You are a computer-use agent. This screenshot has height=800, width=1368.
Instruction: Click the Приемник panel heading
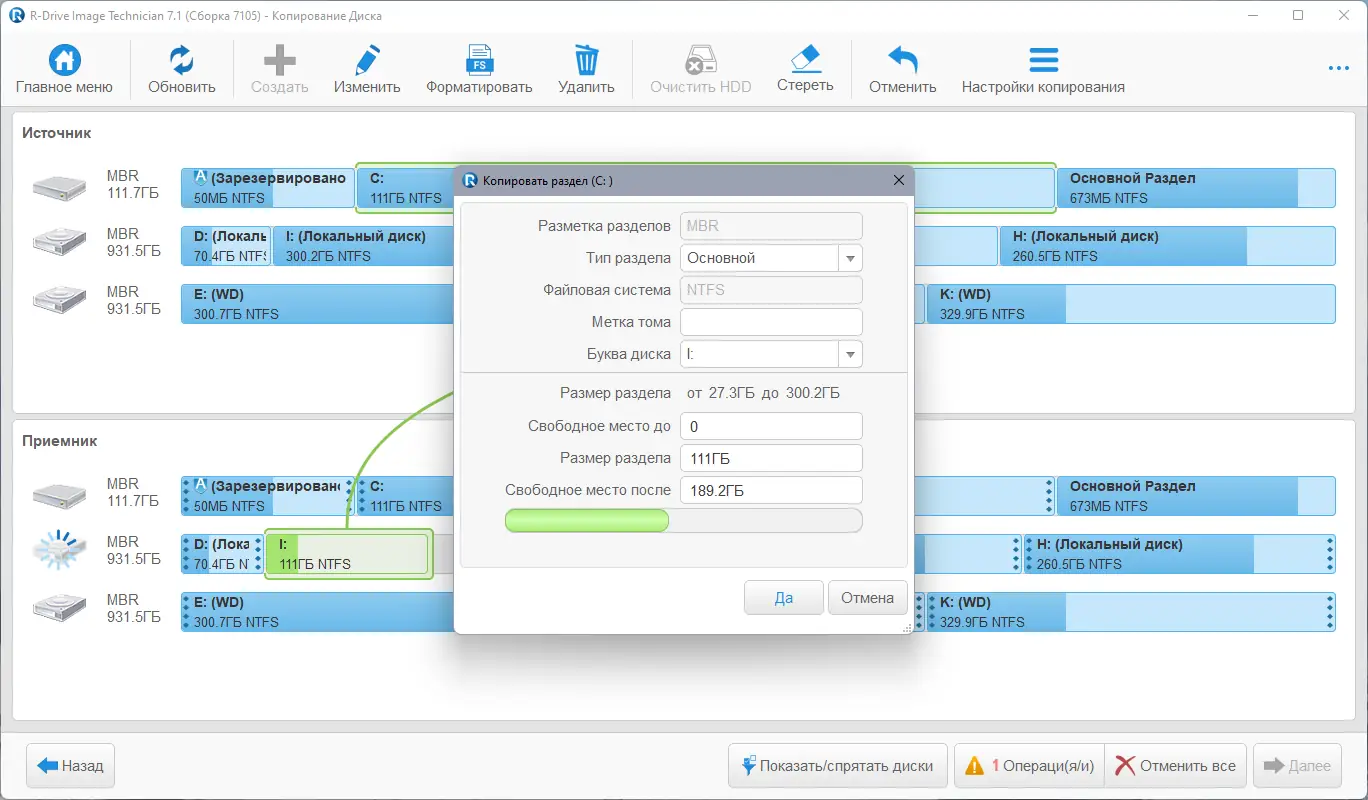(x=60, y=441)
